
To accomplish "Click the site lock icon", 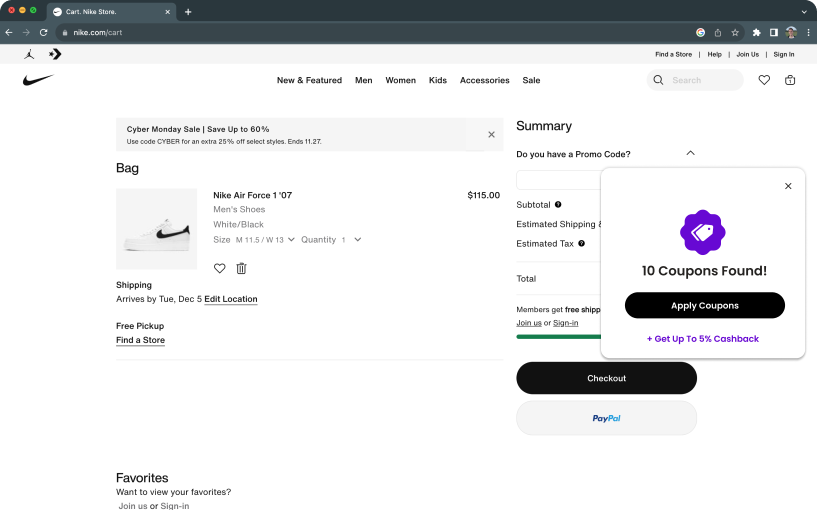I will click(x=65, y=32).
